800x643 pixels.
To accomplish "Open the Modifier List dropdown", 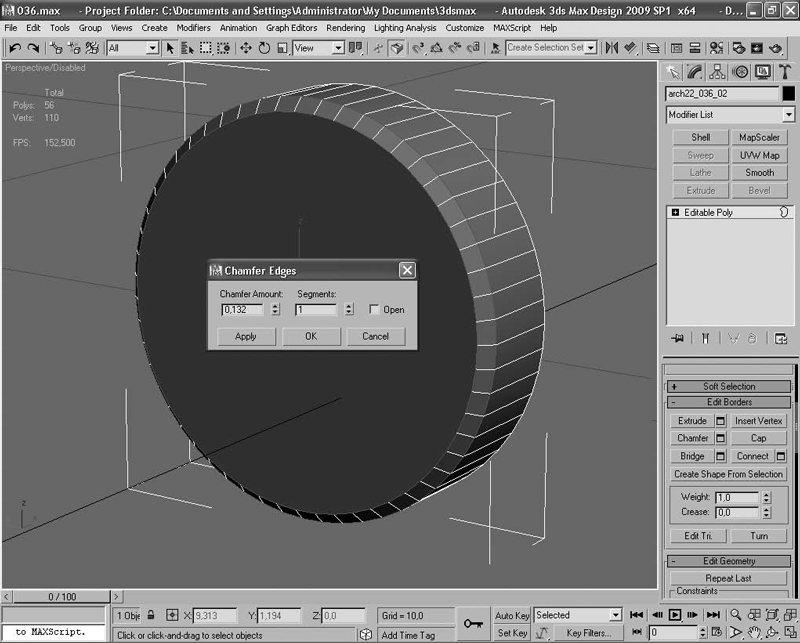I will (730, 115).
